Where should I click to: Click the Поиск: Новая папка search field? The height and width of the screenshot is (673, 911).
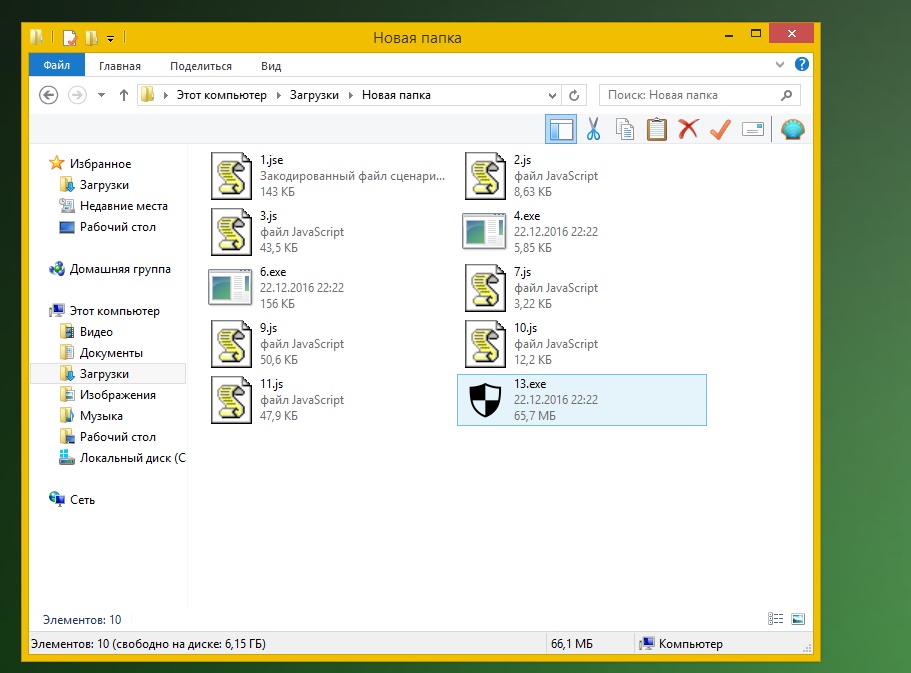pyautogui.click(x=688, y=95)
